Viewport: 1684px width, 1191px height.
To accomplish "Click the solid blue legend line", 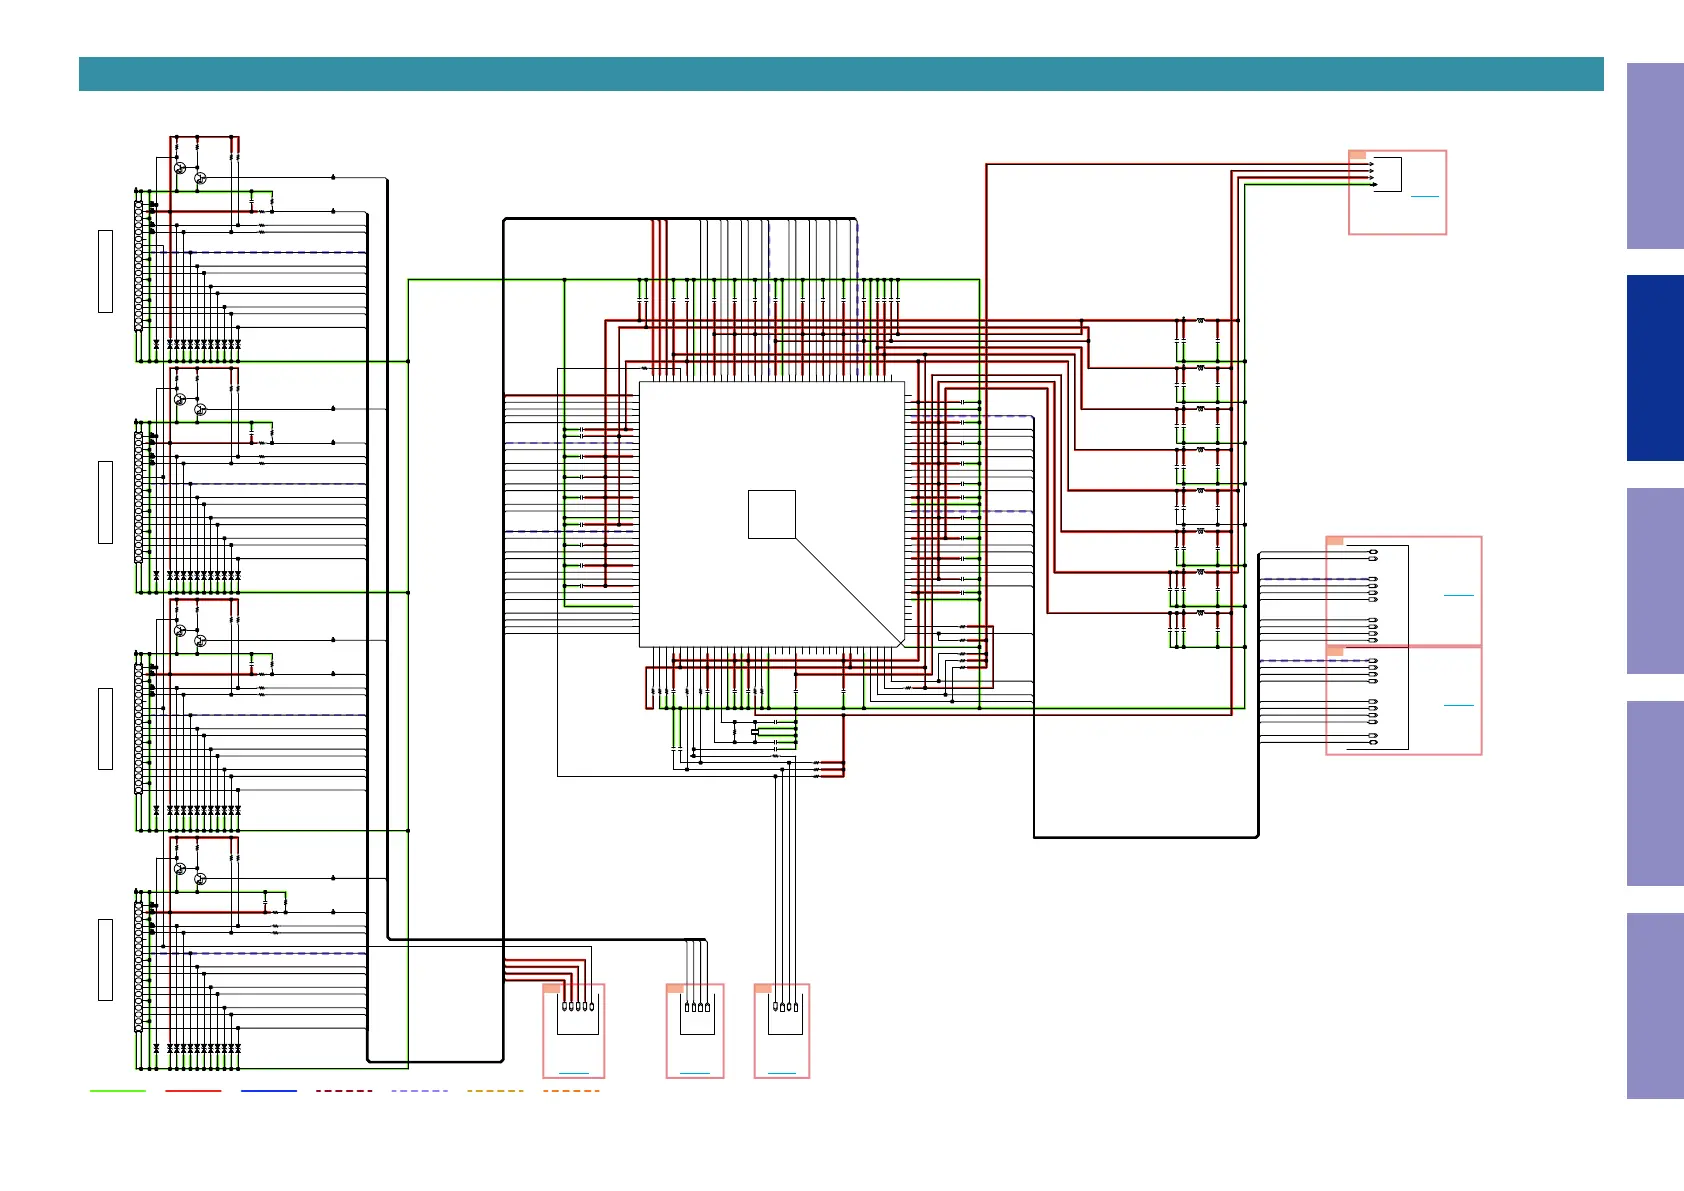I will click(x=269, y=1091).
